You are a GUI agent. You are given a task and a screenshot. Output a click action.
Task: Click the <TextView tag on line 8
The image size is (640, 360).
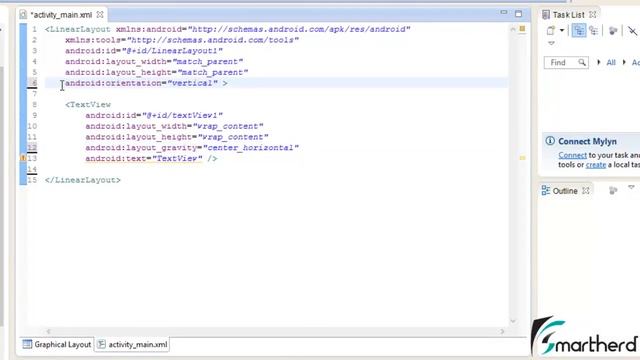click(88, 104)
